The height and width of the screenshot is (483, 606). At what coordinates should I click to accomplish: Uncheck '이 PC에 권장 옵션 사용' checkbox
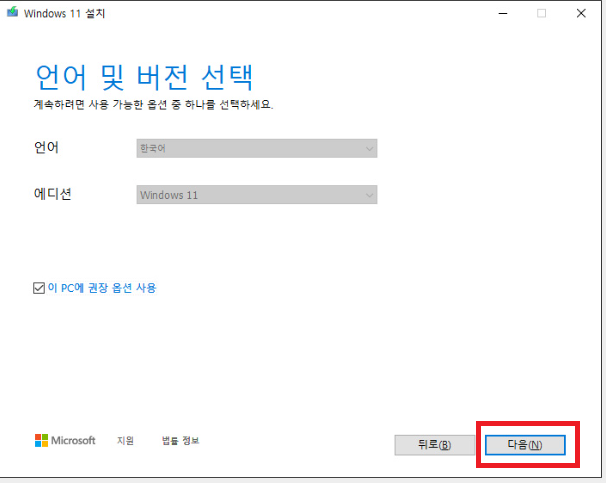pyautogui.click(x=39, y=288)
